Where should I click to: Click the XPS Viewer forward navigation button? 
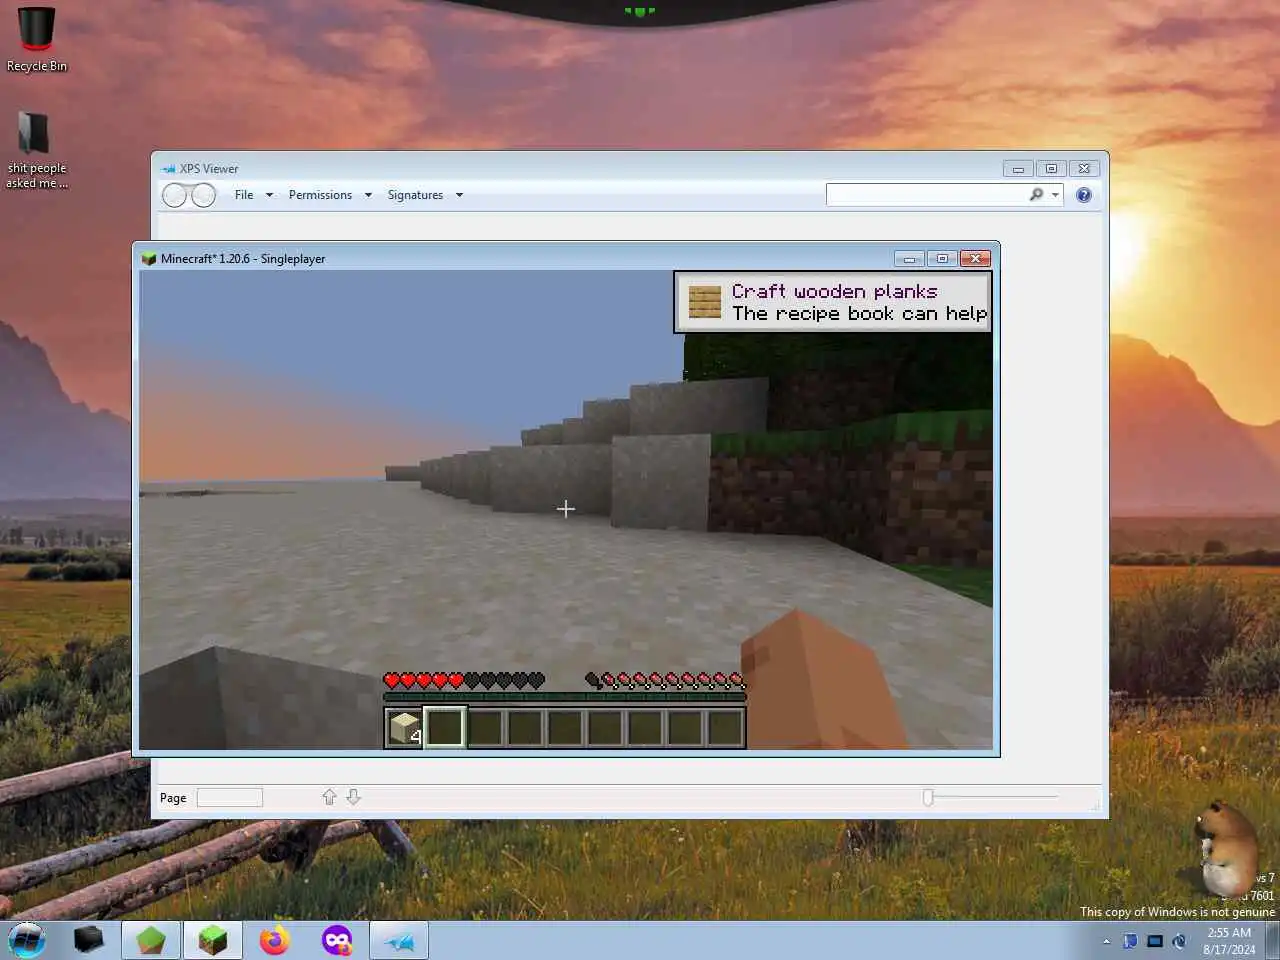[203, 195]
